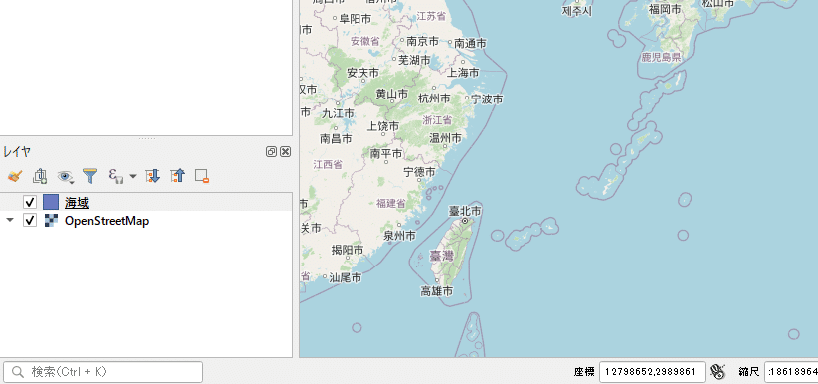
Task: Click the extents toggle icon beside coordinates
Action: (x=718, y=372)
